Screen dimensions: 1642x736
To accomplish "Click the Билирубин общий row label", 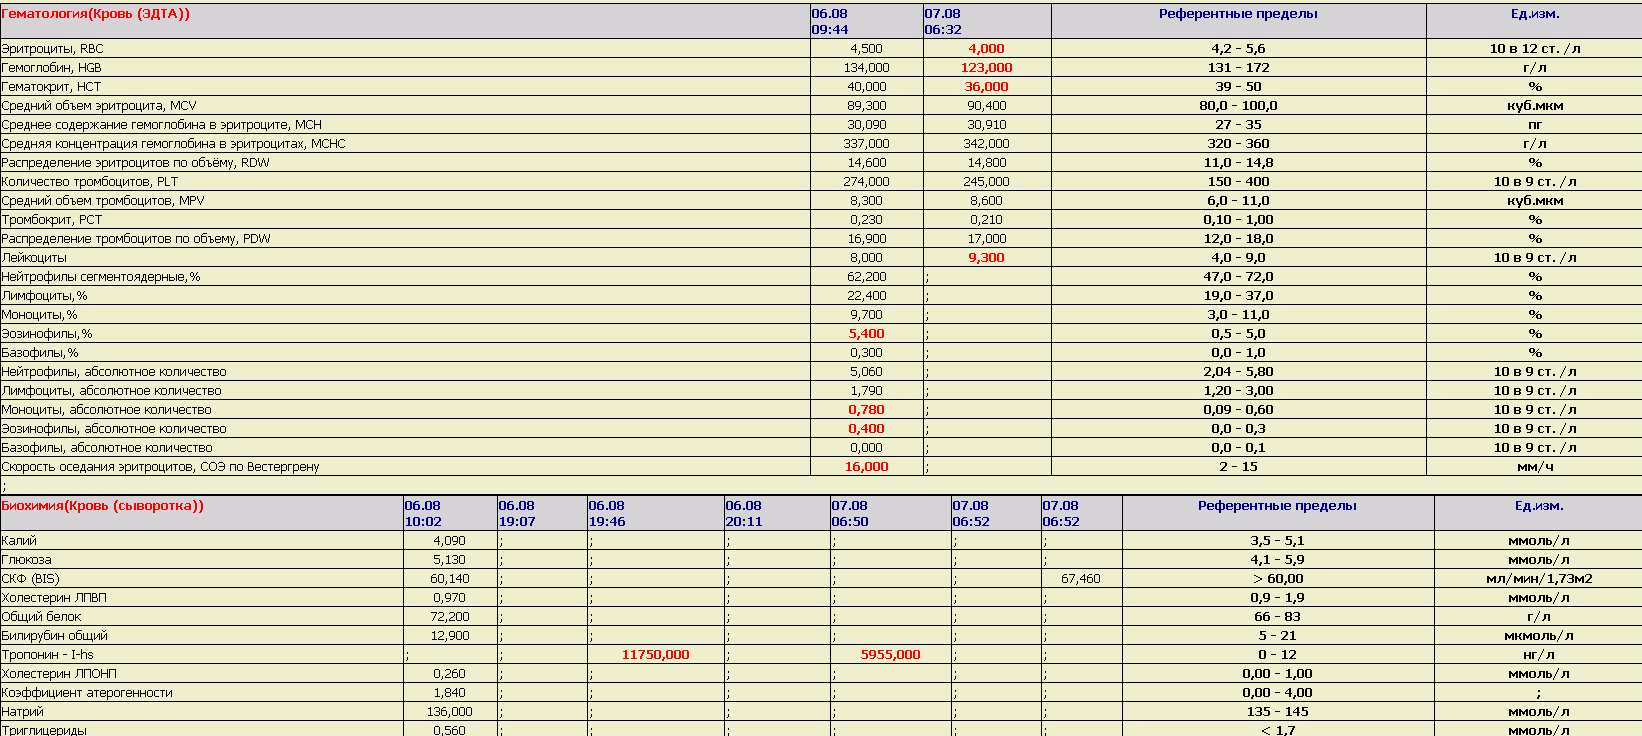I will [55, 636].
